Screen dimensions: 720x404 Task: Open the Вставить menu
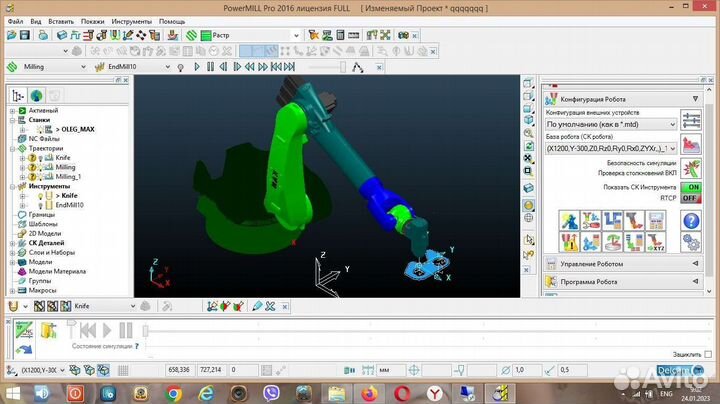pos(60,21)
